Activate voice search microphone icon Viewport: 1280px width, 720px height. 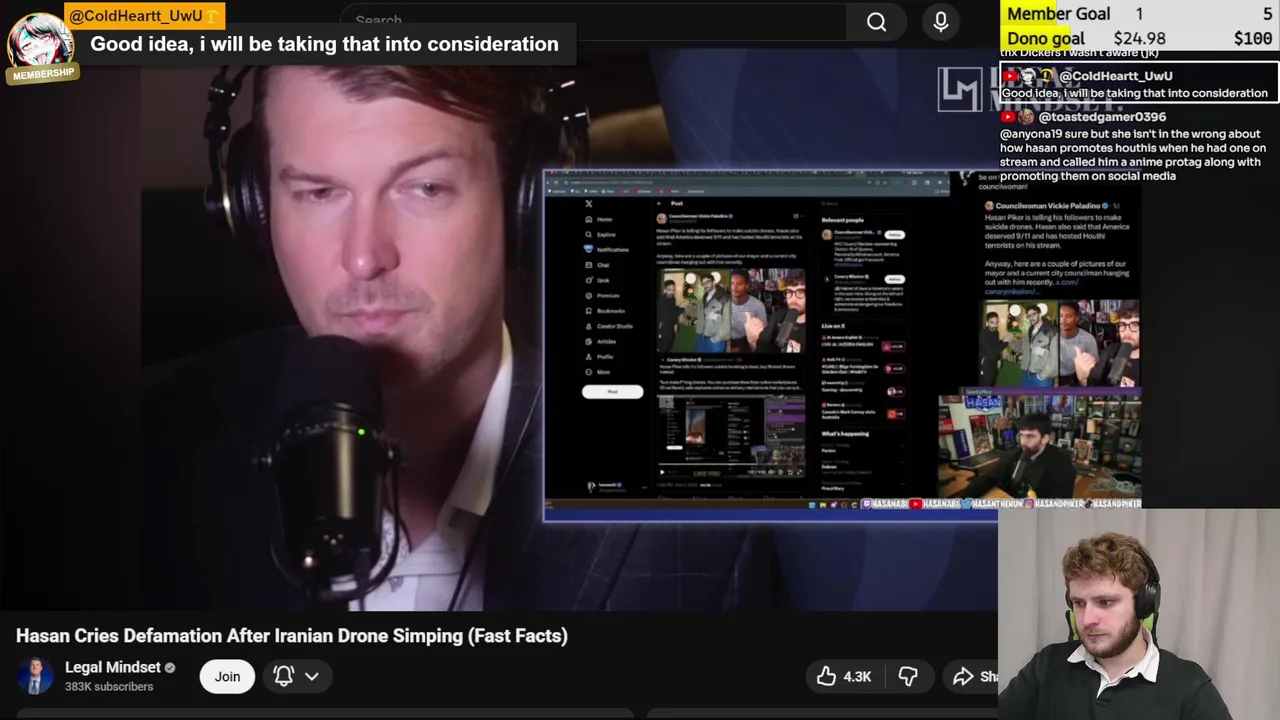pyautogui.click(x=940, y=21)
